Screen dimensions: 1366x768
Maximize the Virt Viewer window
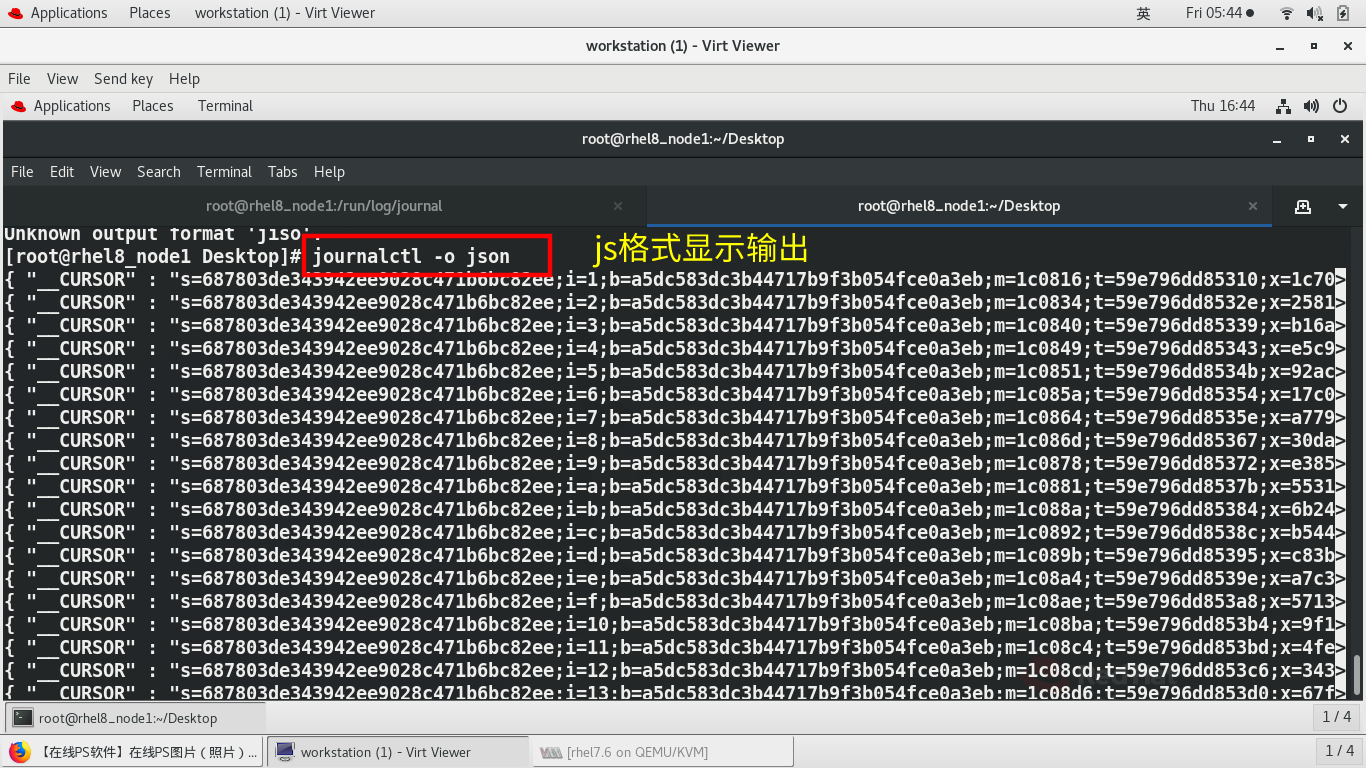point(1314,46)
